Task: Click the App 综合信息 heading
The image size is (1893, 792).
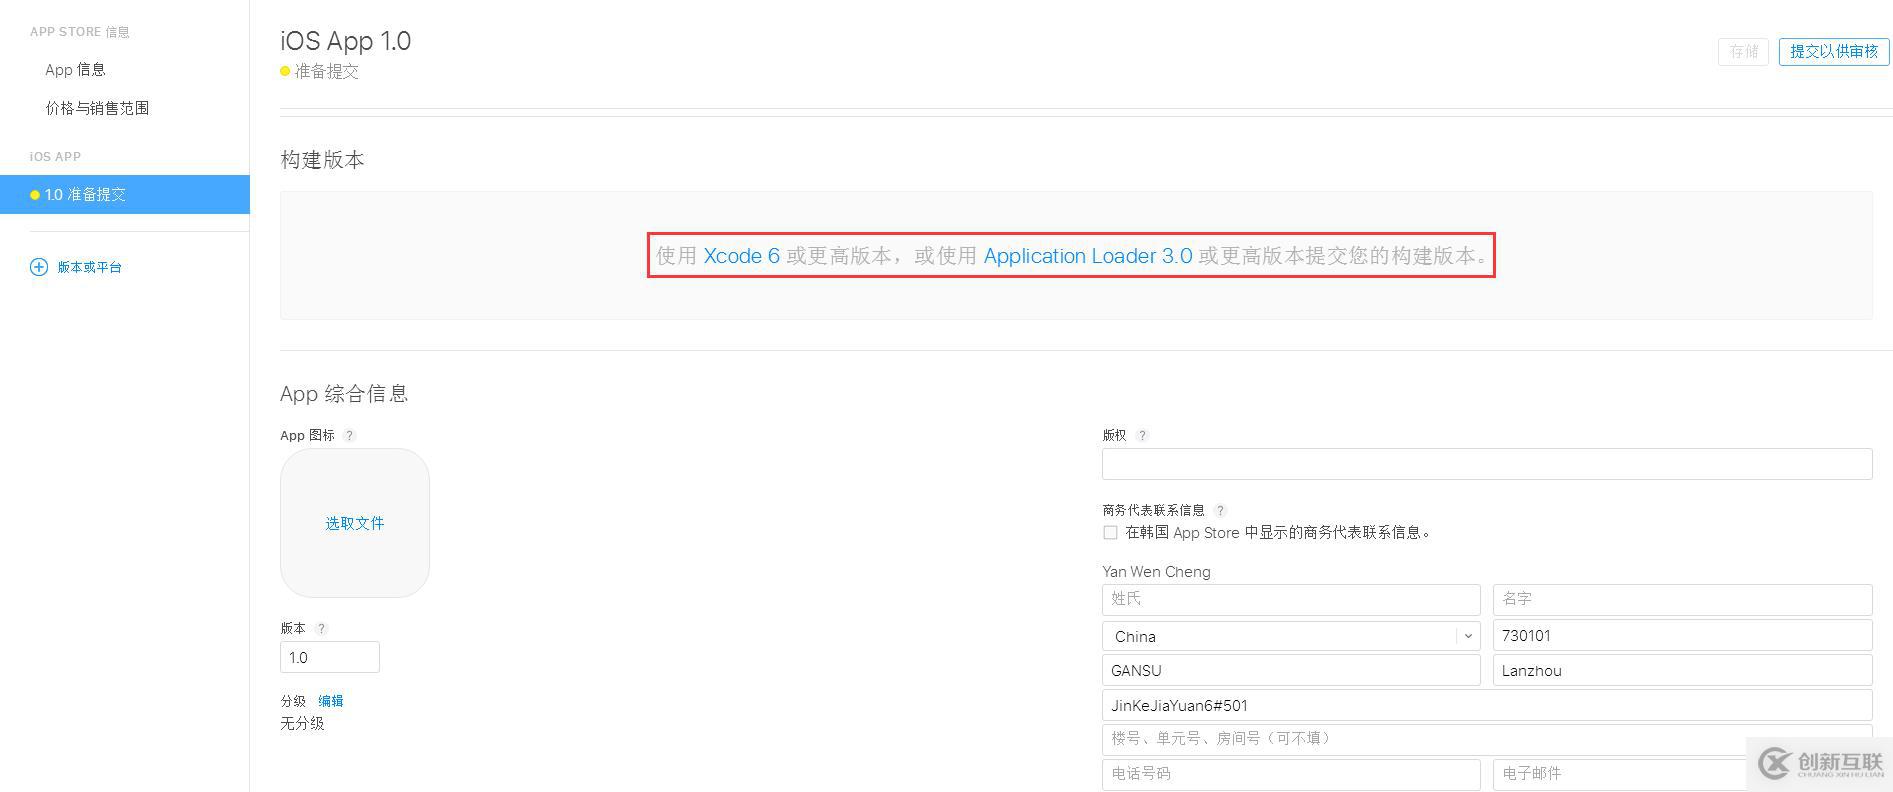Action: [x=344, y=394]
